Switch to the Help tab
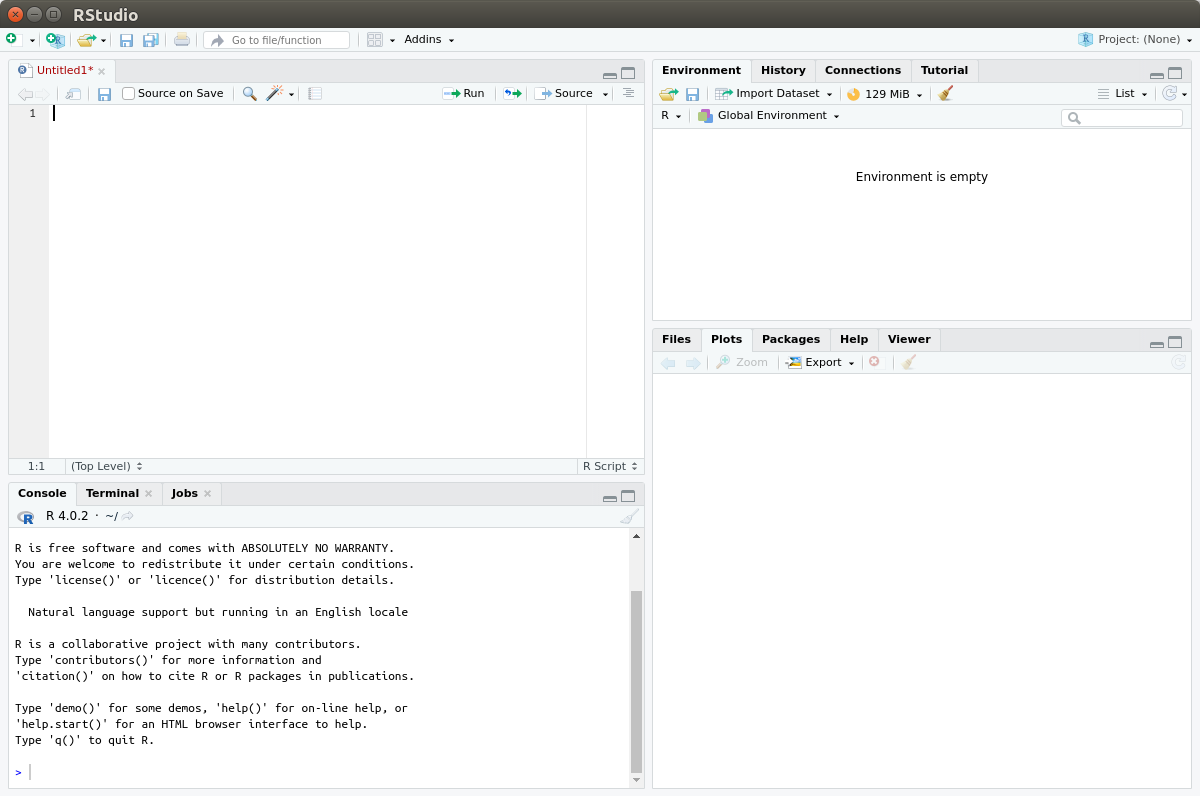The width and height of the screenshot is (1200, 796). coord(854,340)
